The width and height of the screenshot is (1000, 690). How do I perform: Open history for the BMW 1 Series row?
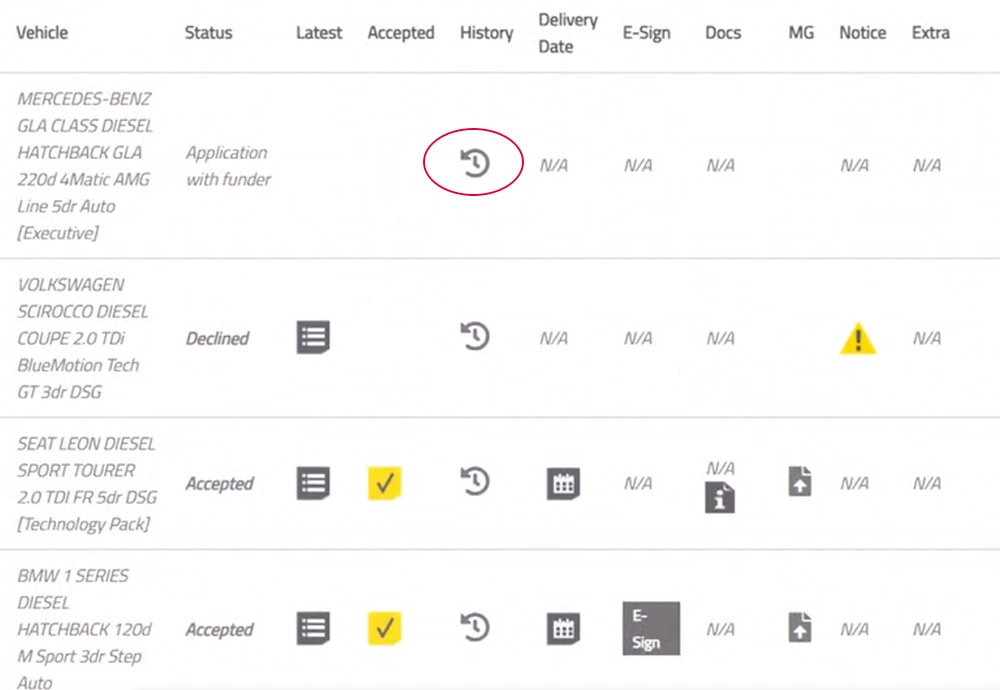click(475, 628)
